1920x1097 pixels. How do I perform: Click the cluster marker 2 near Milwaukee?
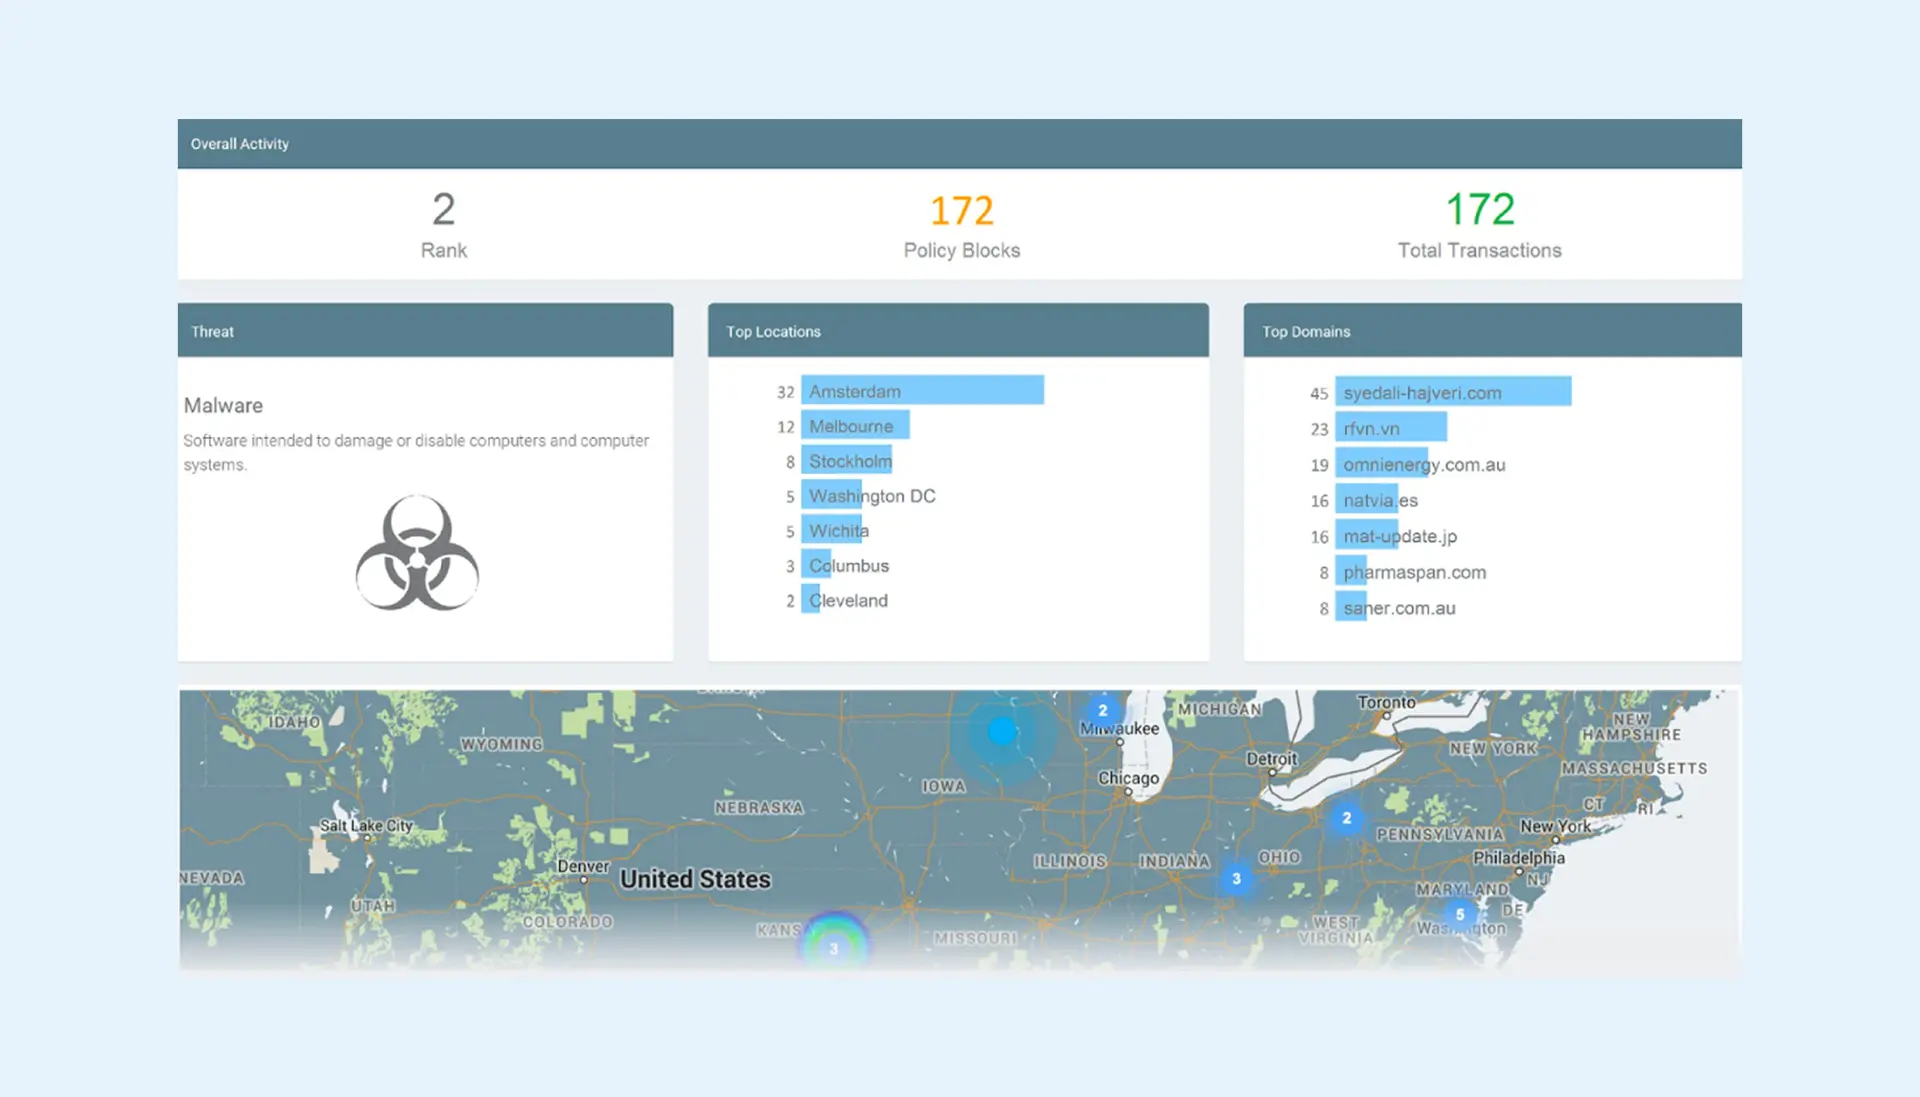[x=1102, y=711]
